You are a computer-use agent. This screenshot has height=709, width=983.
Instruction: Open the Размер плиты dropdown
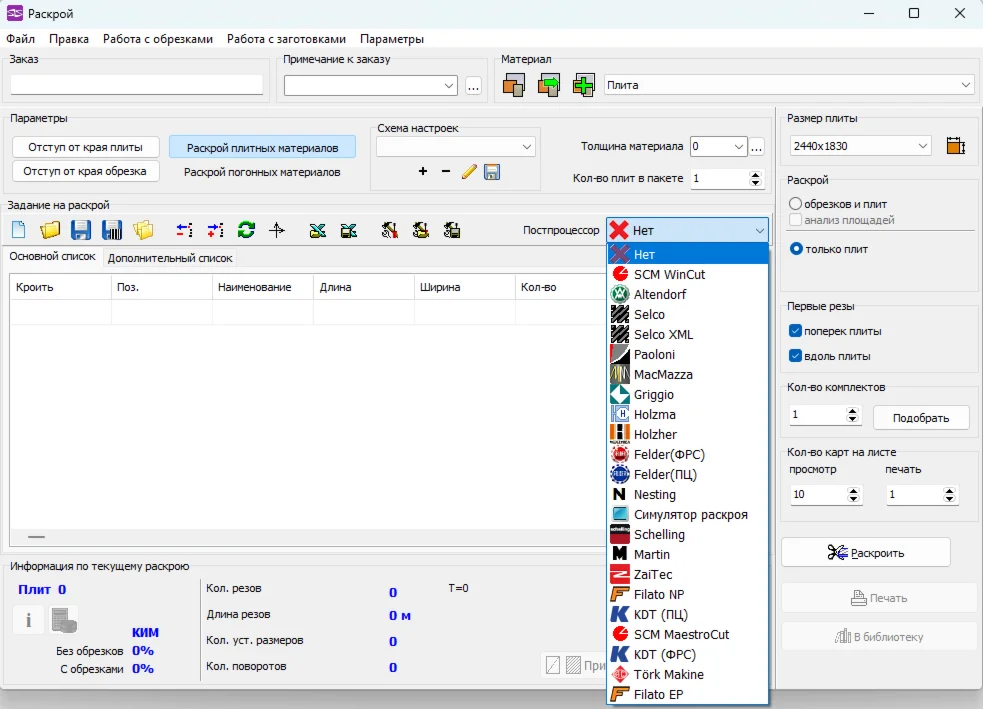point(922,146)
